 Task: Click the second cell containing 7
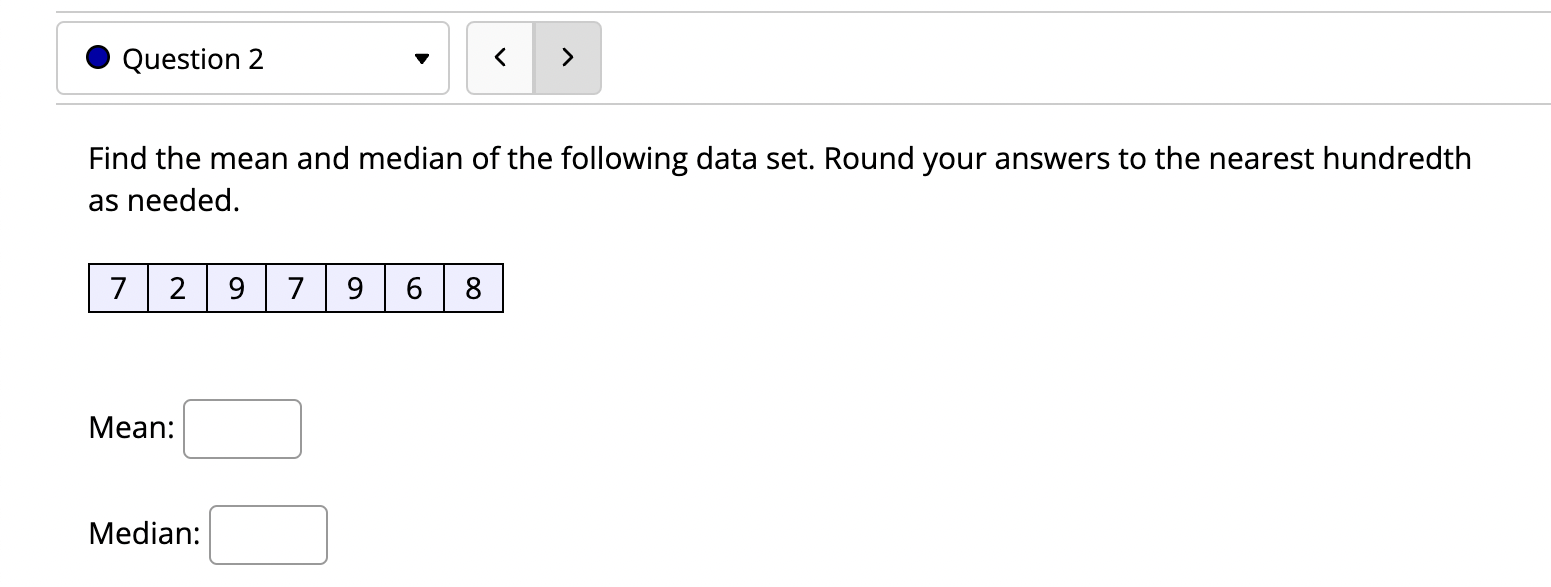(x=295, y=288)
